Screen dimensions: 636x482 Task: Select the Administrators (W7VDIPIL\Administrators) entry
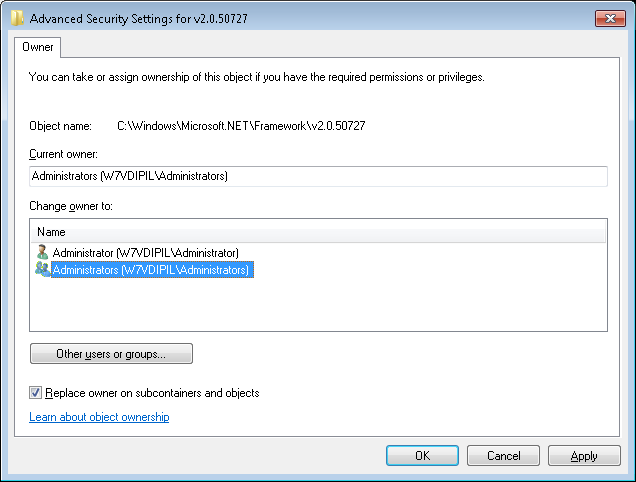(x=150, y=270)
